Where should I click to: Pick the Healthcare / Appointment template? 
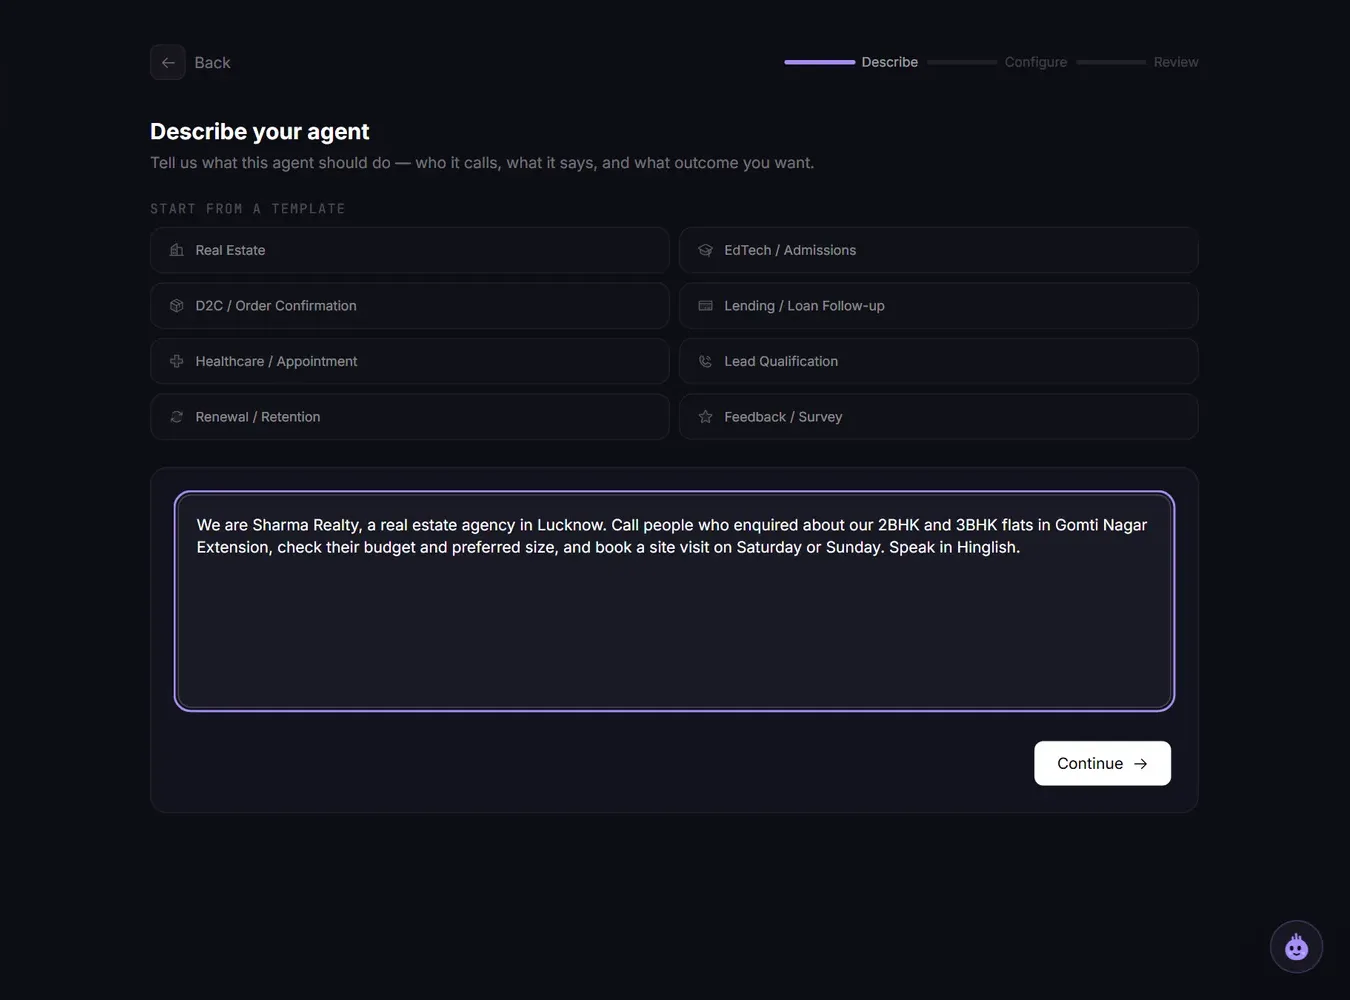pos(410,361)
